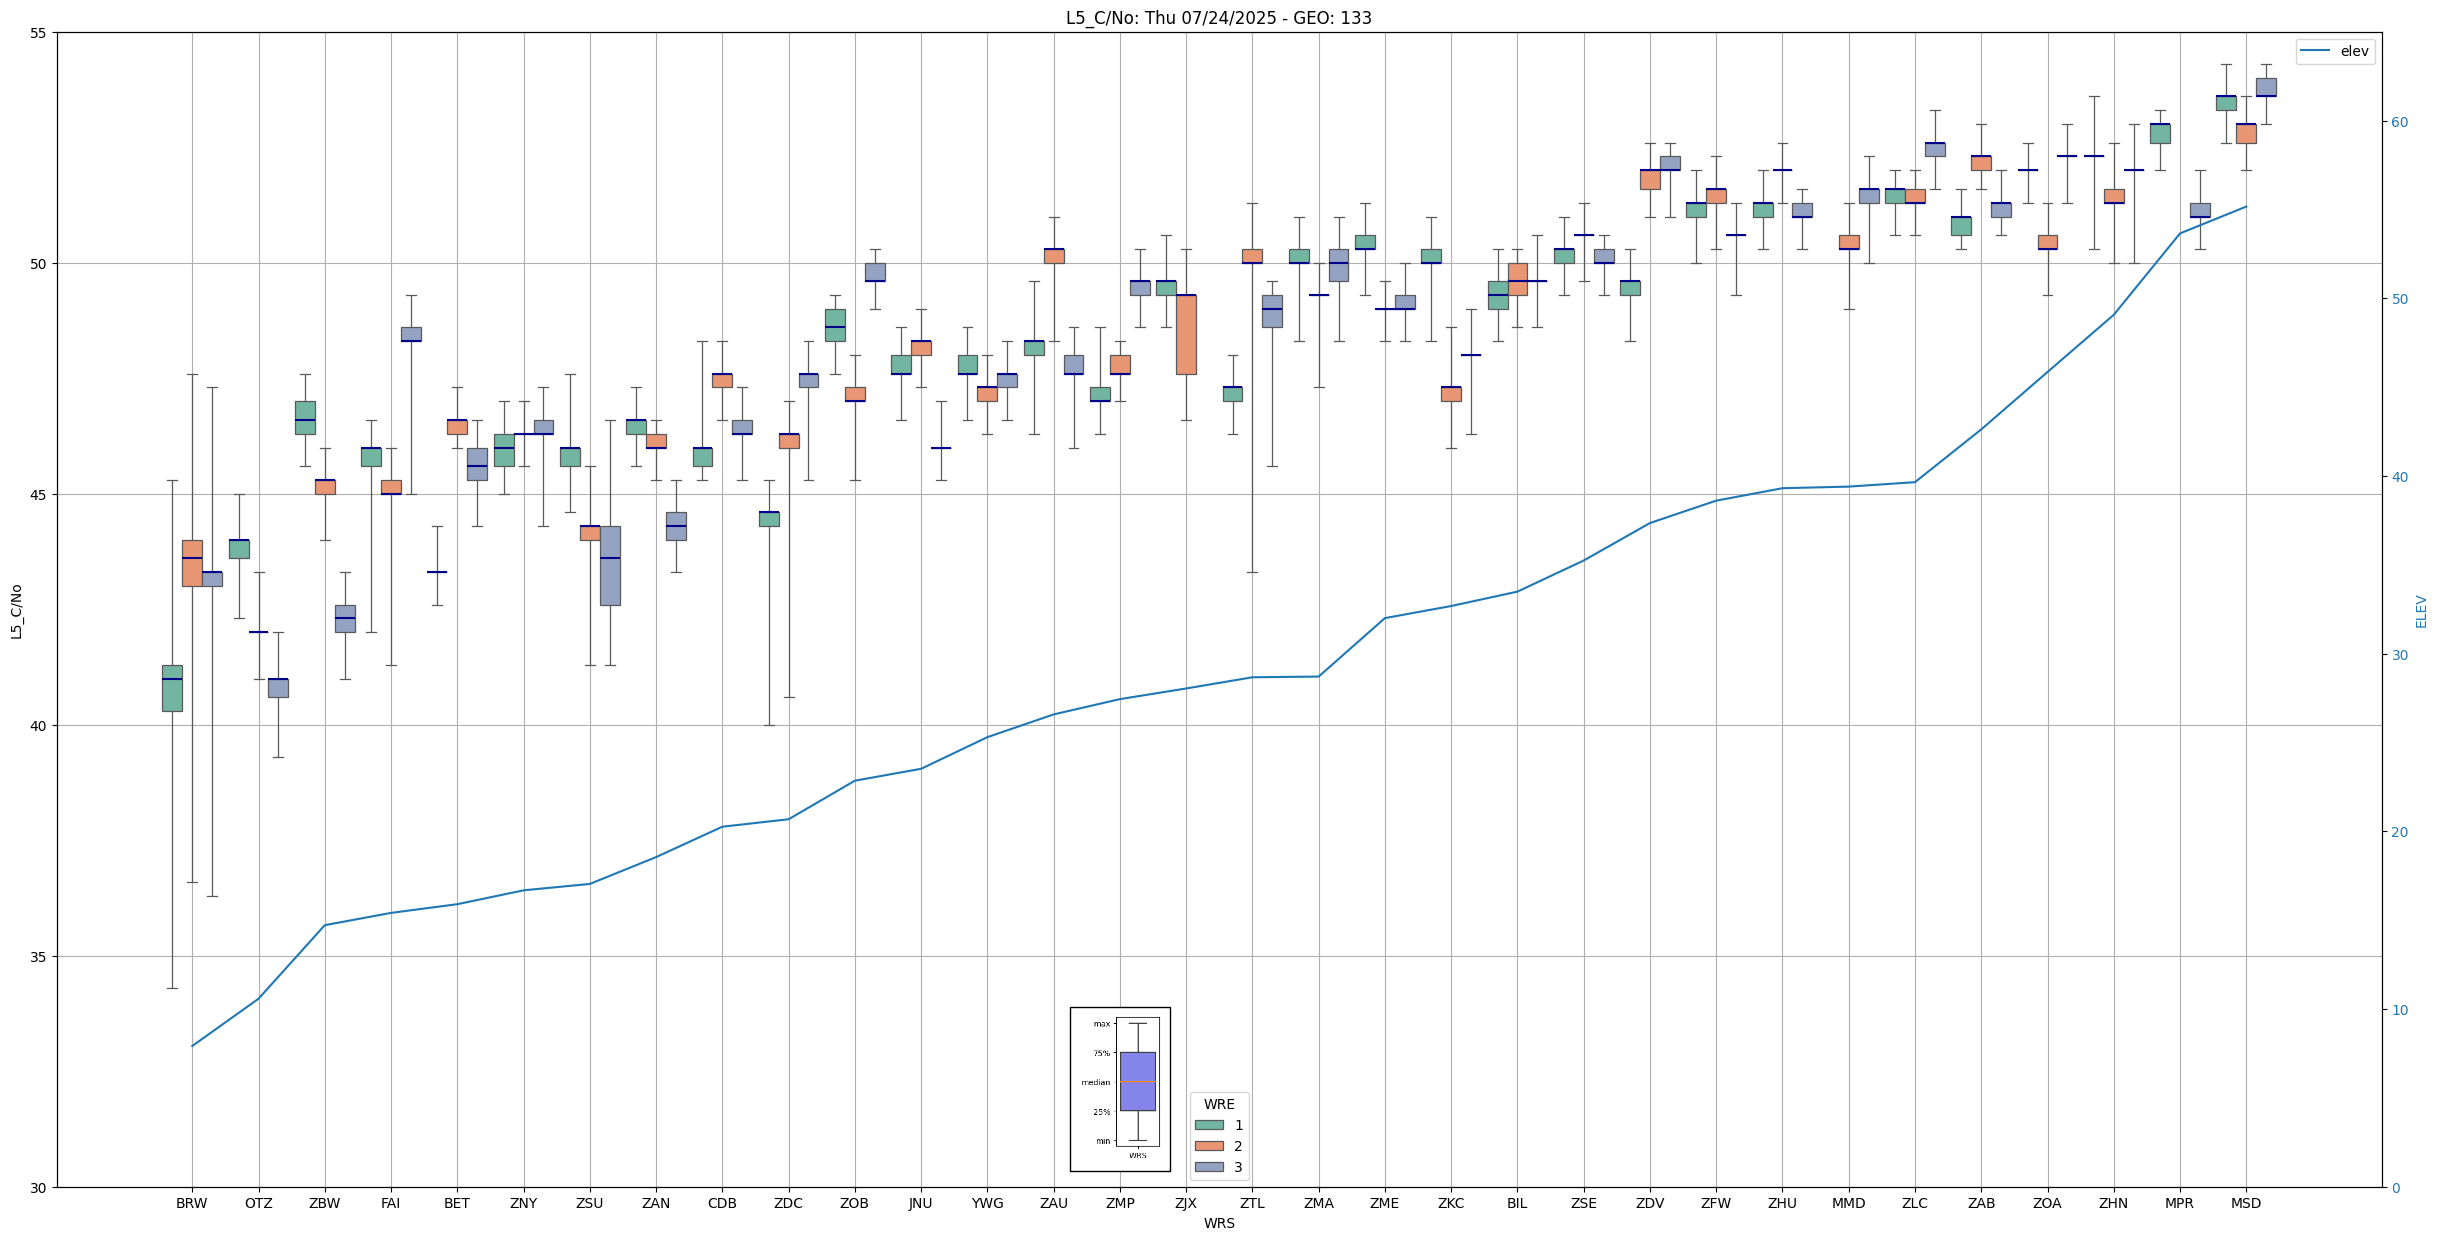This screenshot has height=1240, width=2438.
Task: Click the WRS x-axis title
Action: point(1218,1223)
